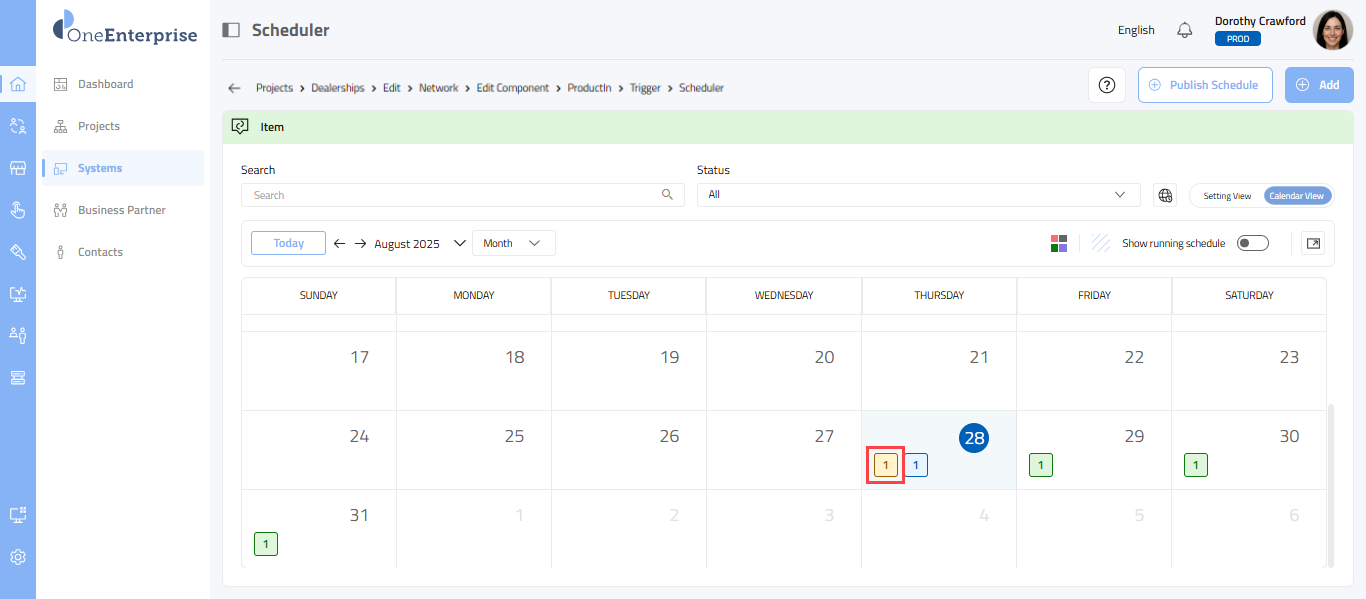
Task: Open the Status dropdown
Action: point(918,195)
